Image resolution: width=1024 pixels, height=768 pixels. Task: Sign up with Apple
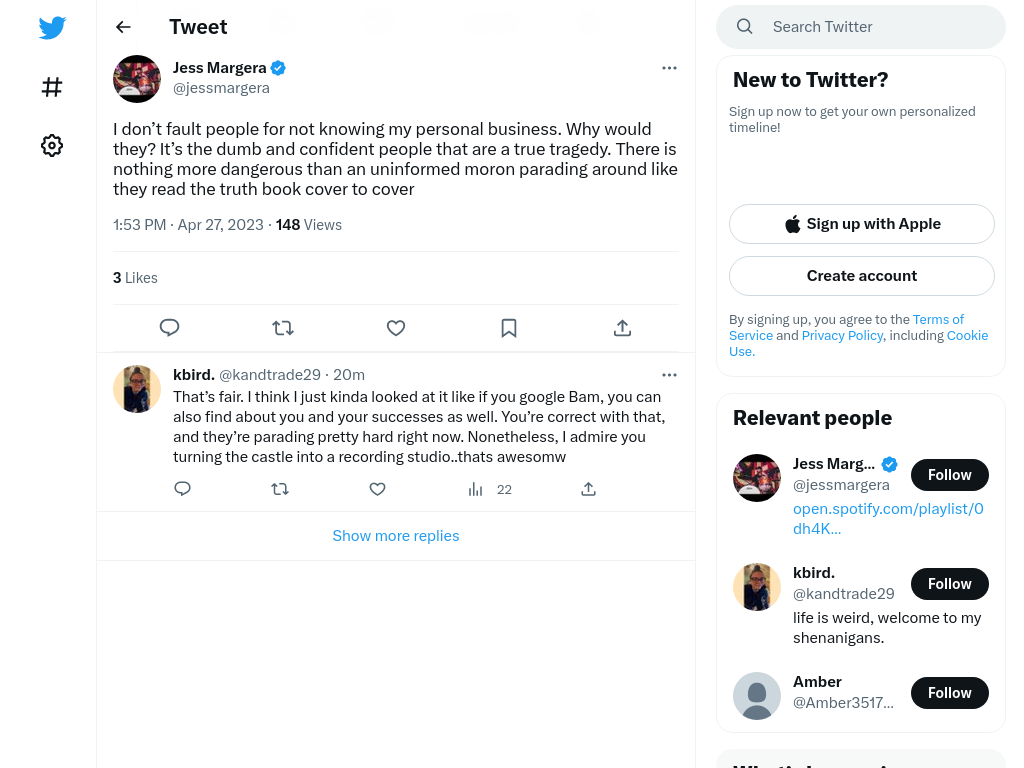[x=861, y=224]
